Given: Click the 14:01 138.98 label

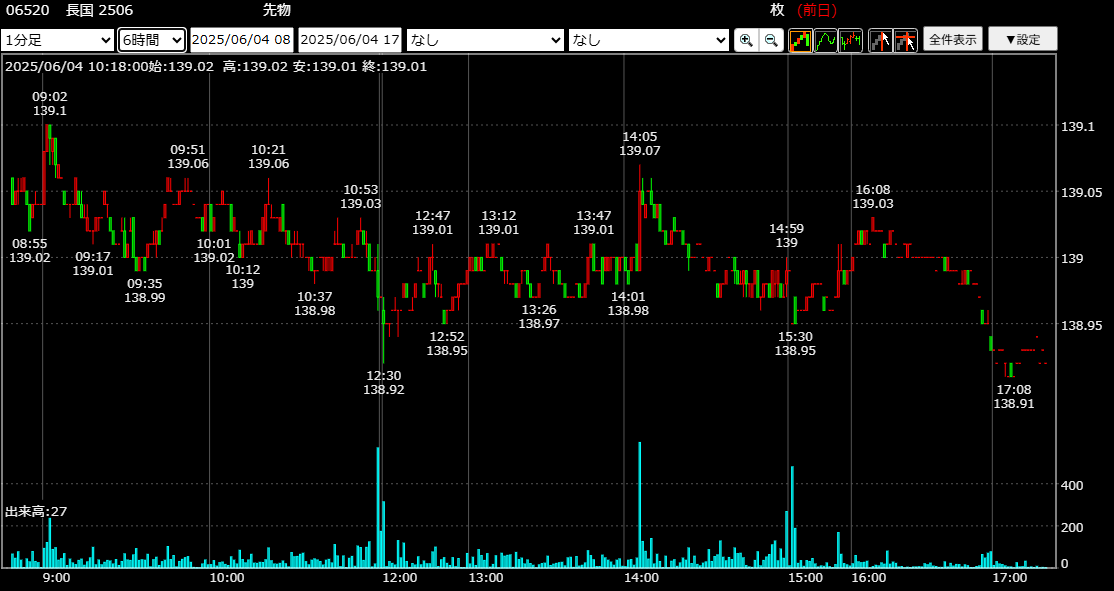Looking at the screenshot, I should point(628,303).
